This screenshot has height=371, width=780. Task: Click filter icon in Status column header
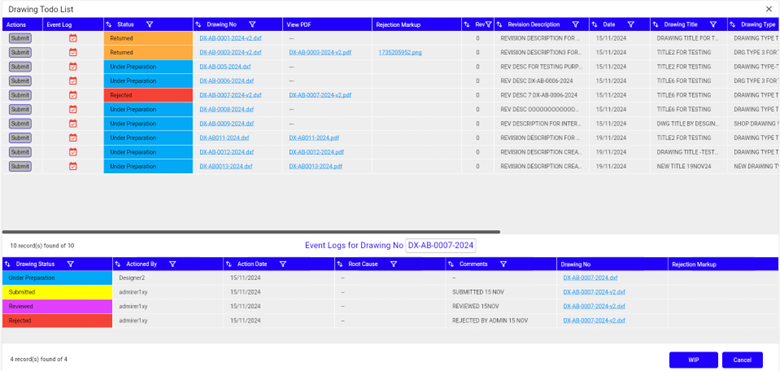pos(150,24)
